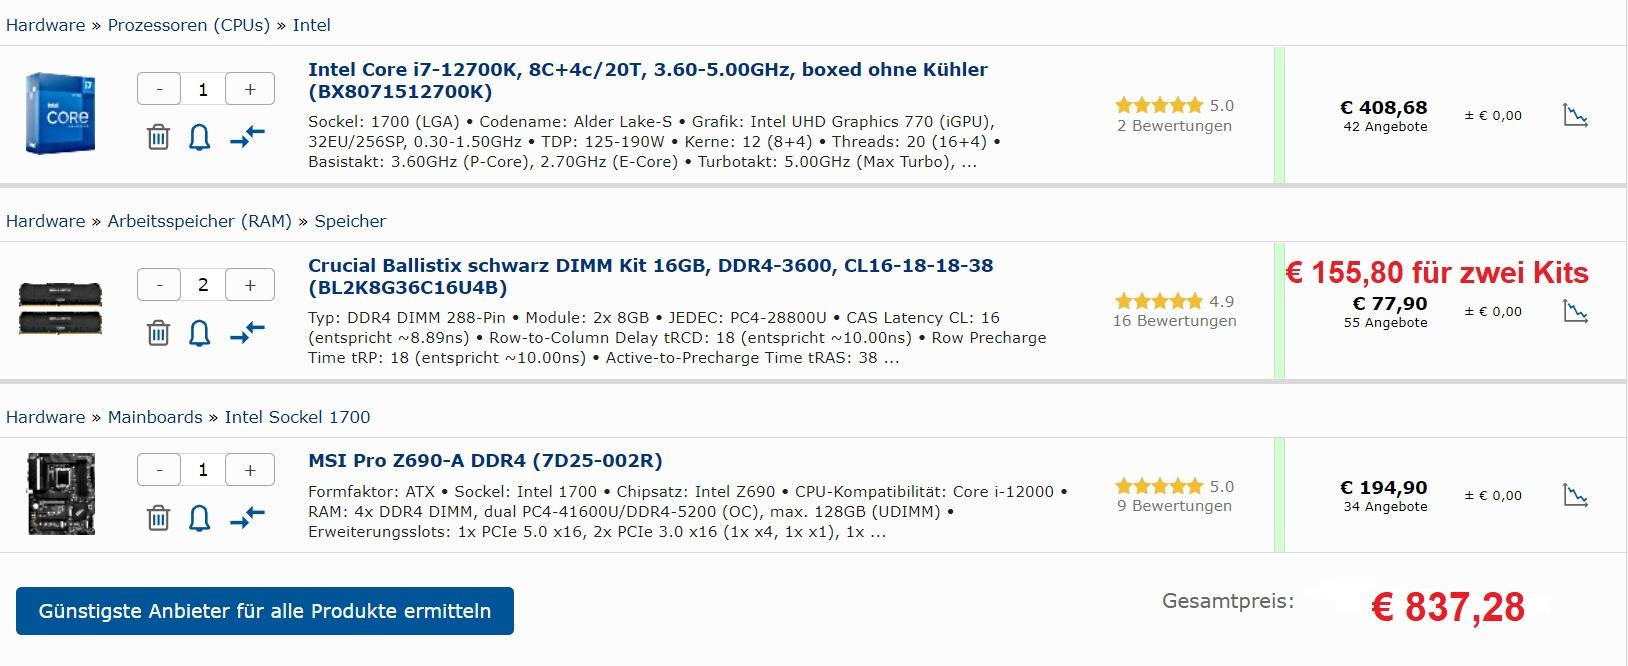Open the Intel Sockel 1700 breadcrumb link

(x=297, y=417)
